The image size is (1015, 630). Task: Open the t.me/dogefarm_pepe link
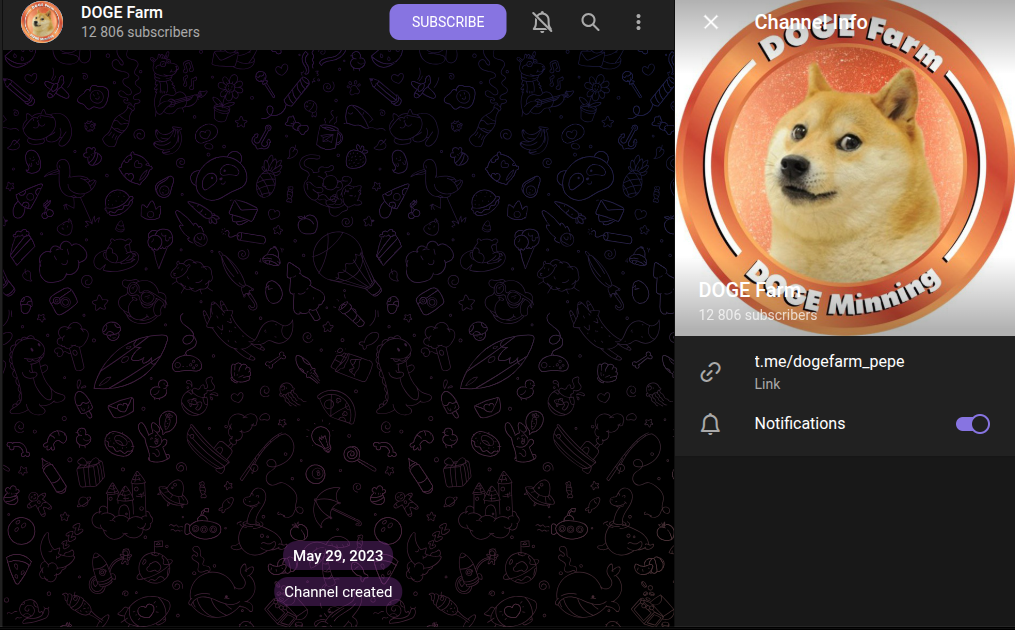pos(828,361)
